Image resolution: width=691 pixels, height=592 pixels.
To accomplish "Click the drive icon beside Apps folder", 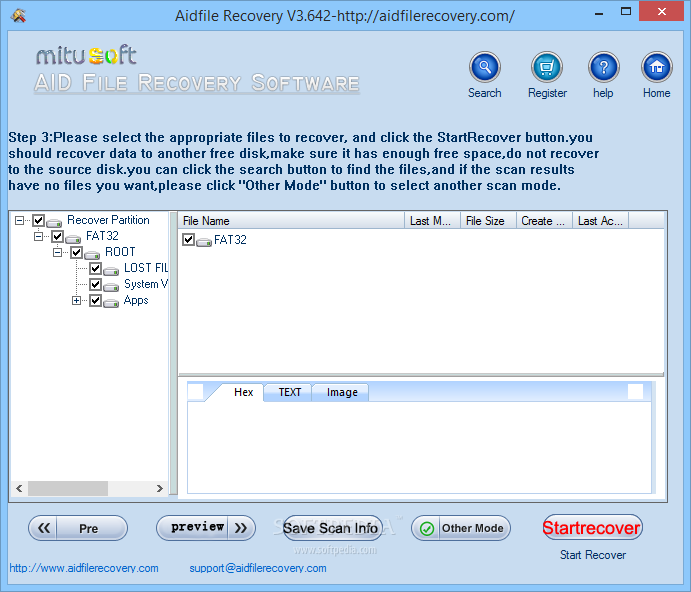I will tap(111, 303).
